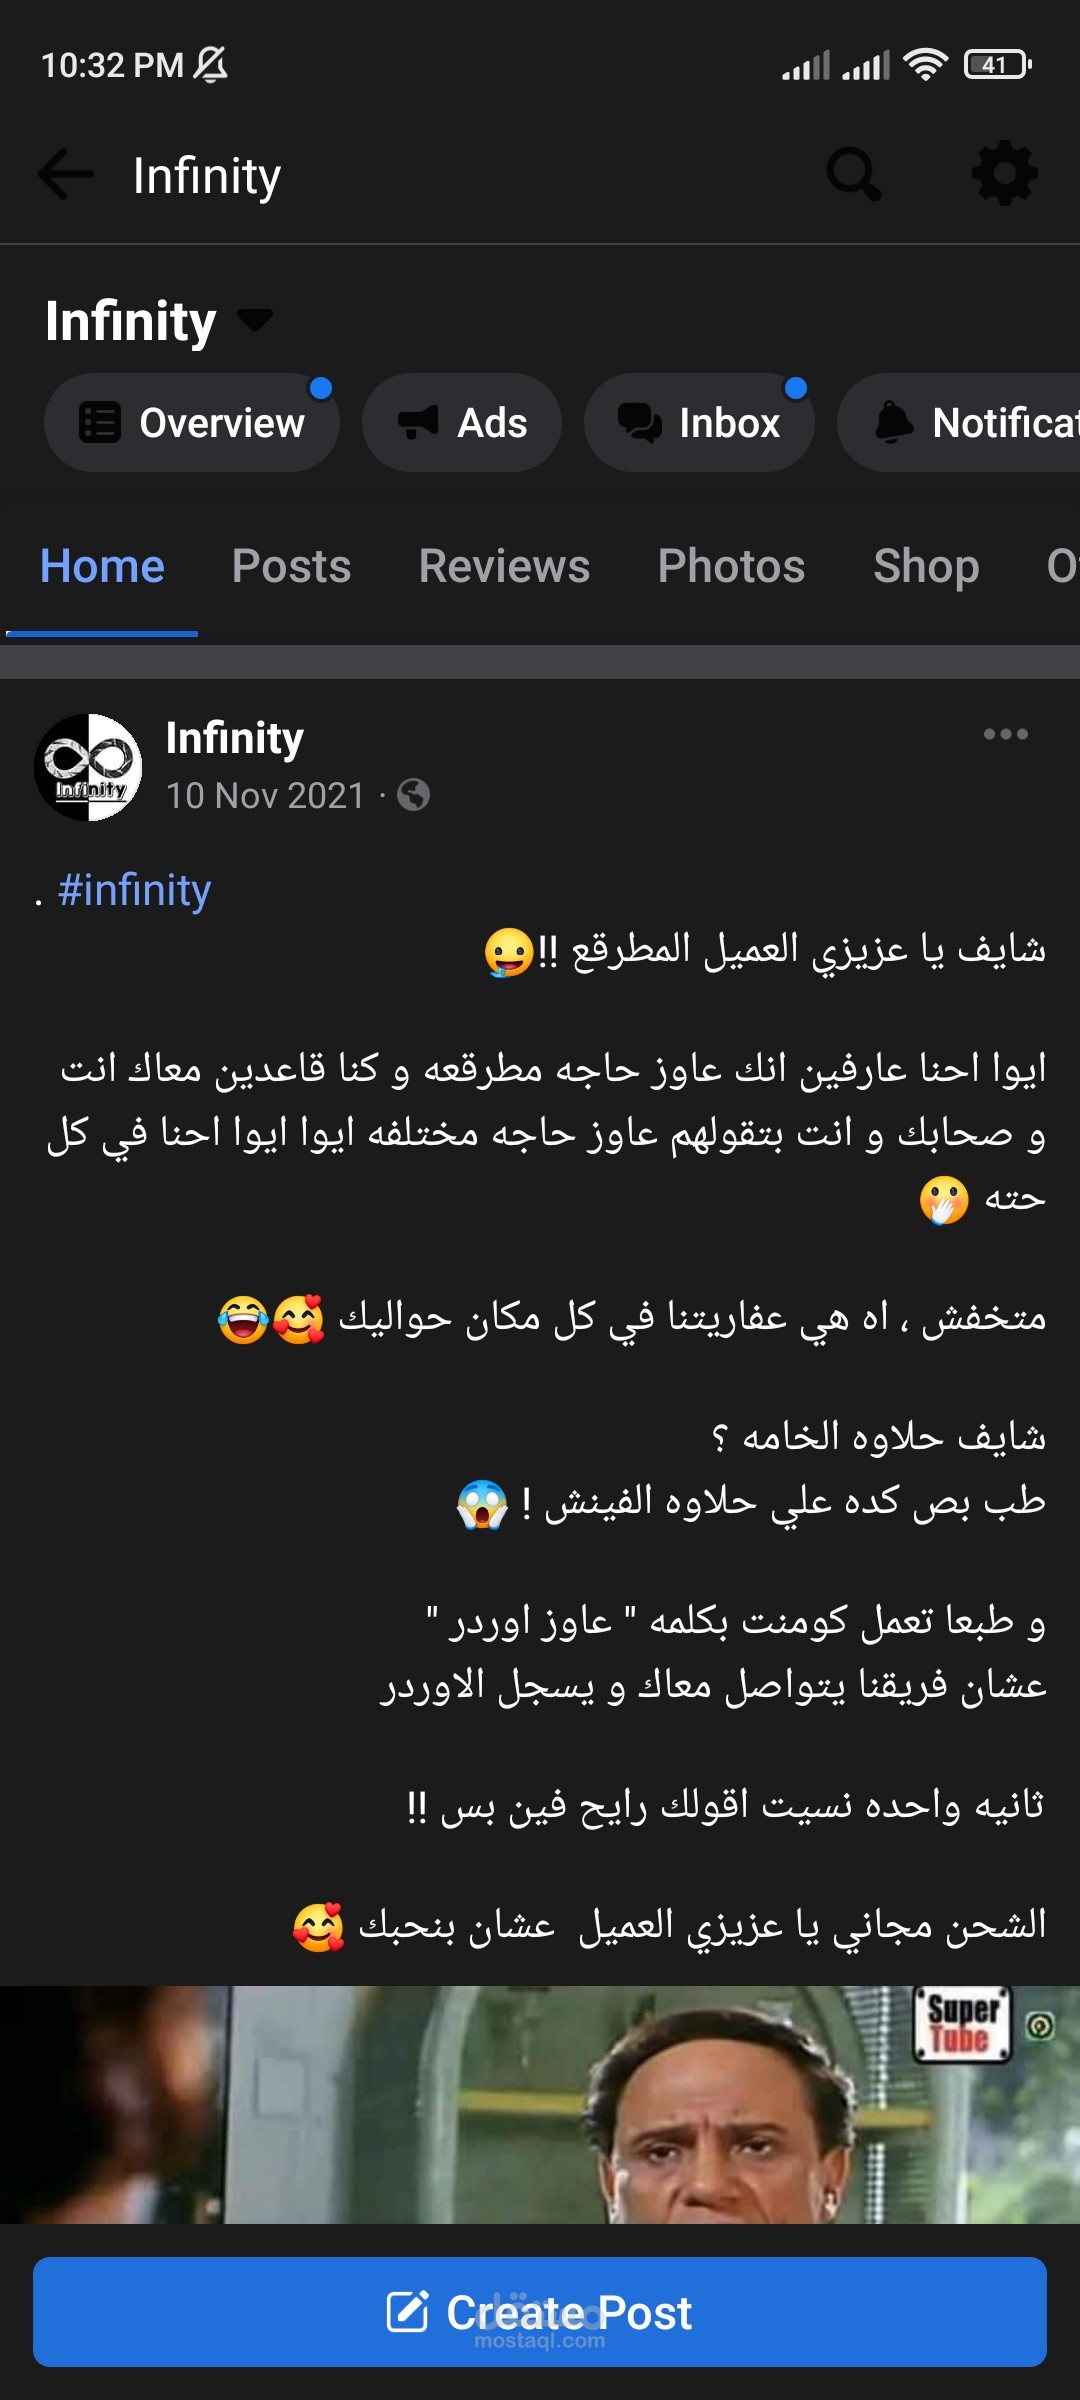Switch to the Posts tab
This screenshot has height=2400, width=1080.
tap(291, 566)
